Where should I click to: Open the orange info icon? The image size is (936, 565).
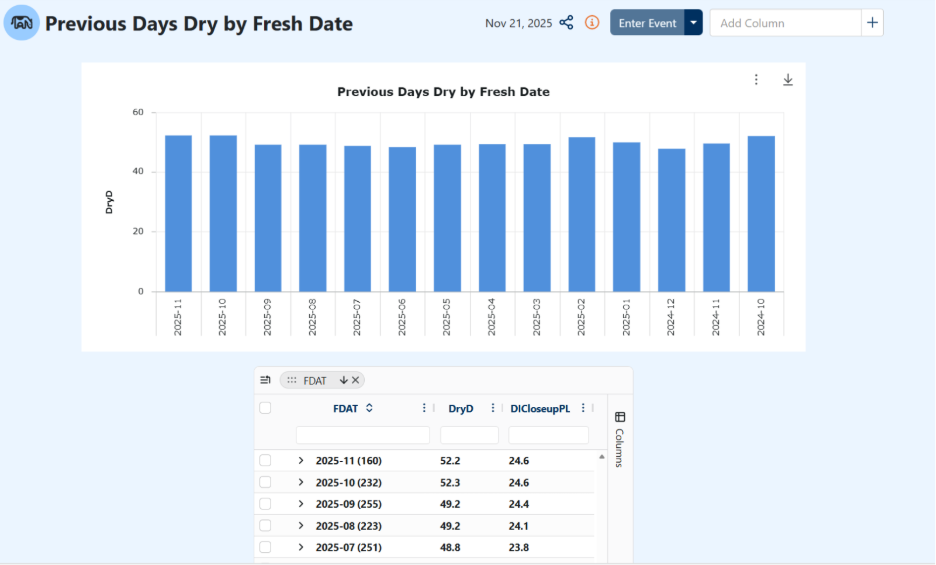tap(592, 23)
